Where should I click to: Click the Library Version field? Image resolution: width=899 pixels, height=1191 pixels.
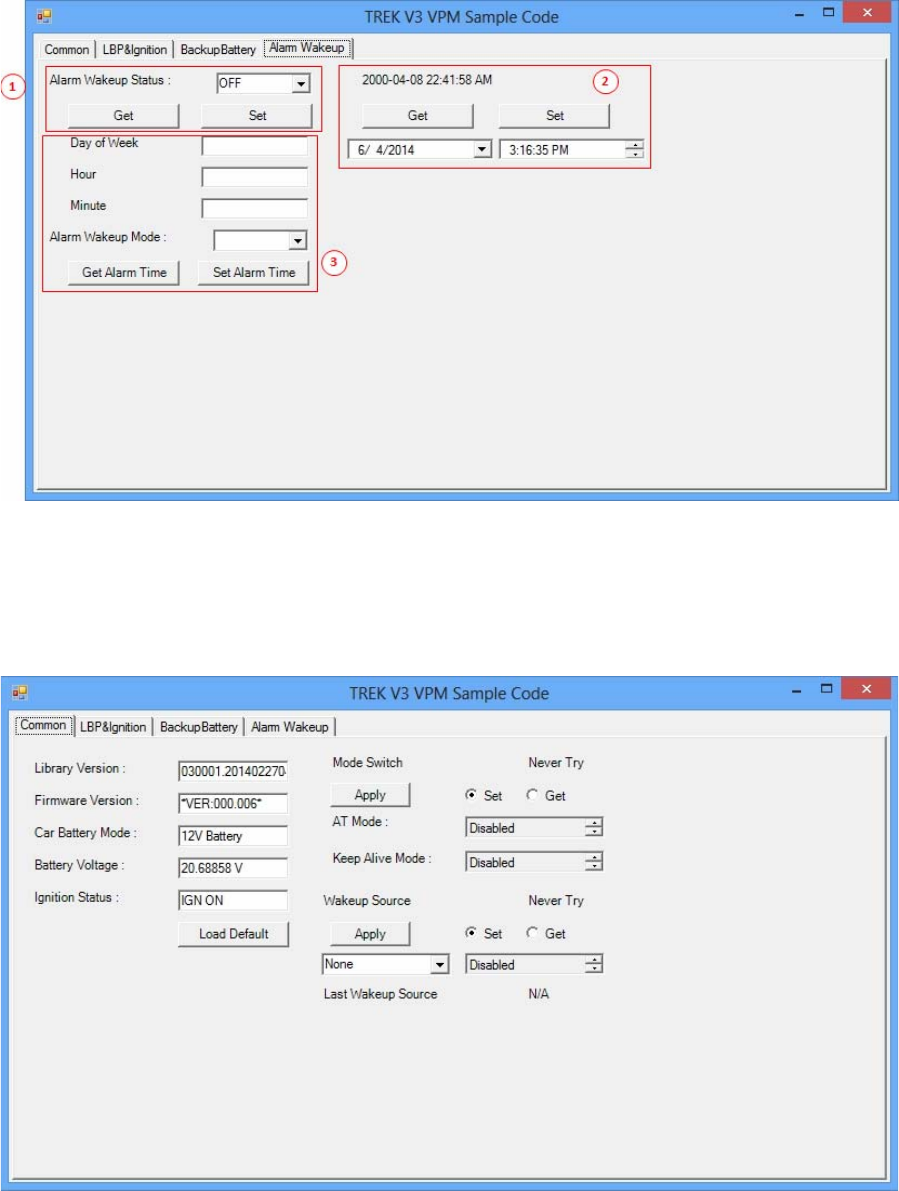[233, 771]
